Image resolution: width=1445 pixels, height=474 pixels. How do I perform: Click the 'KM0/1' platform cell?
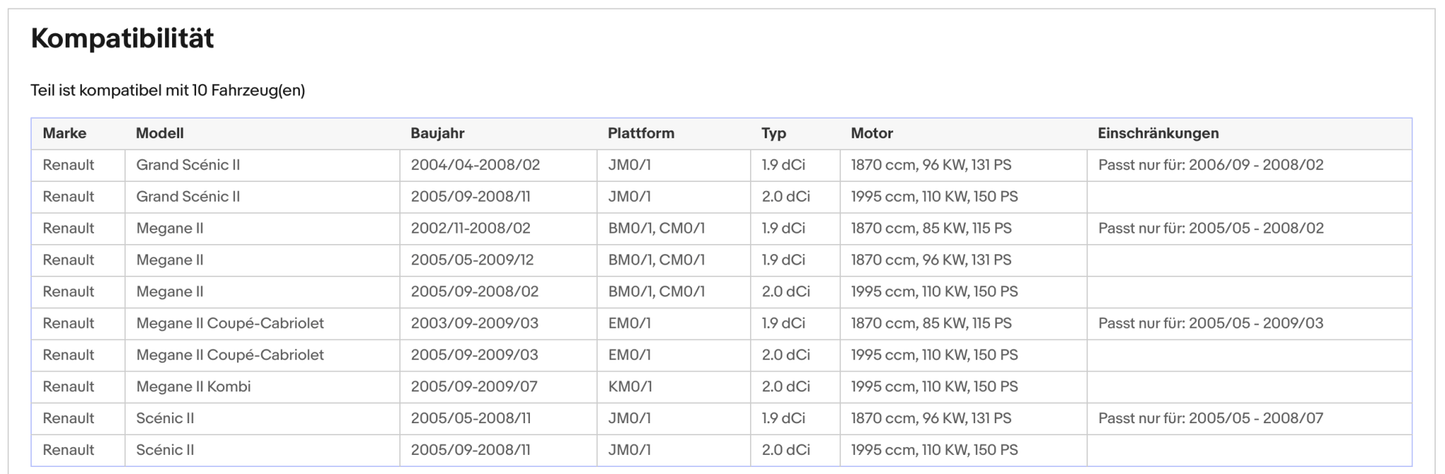(x=629, y=386)
